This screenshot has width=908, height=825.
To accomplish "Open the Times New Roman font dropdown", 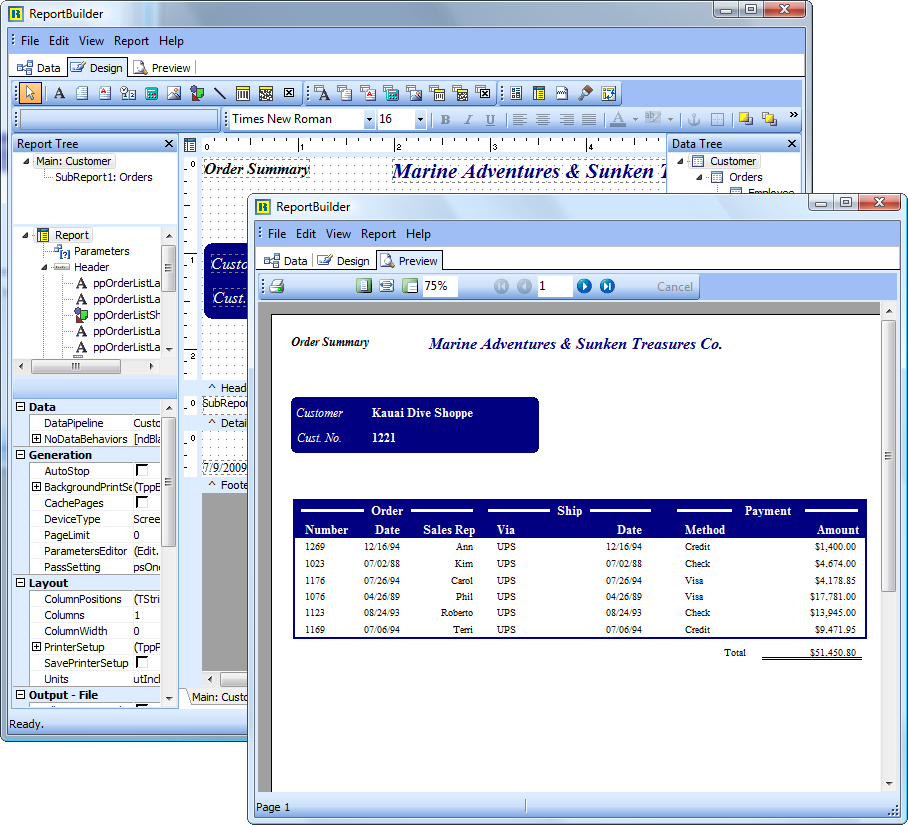I will click(x=369, y=120).
